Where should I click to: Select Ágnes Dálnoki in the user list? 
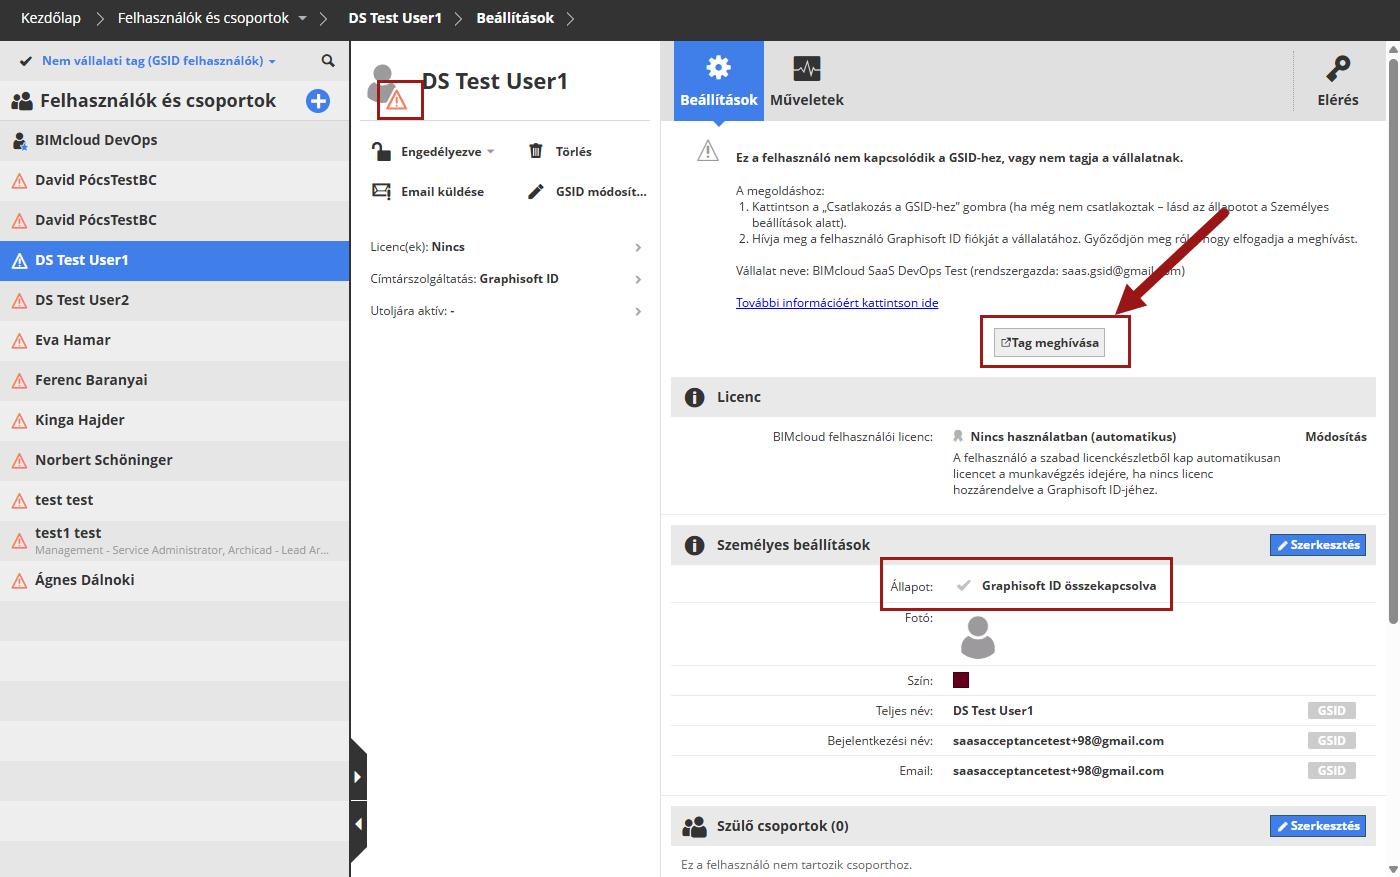[174, 580]
